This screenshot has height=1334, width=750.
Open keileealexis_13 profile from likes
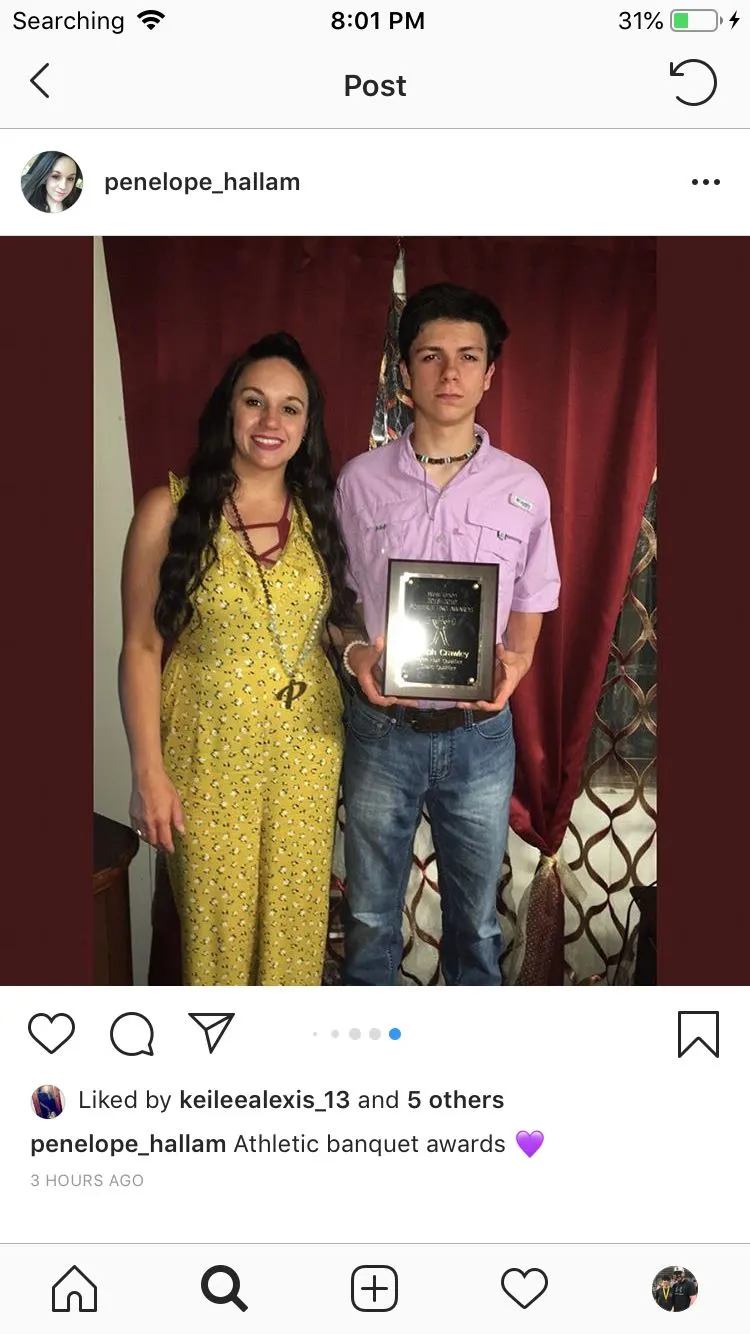(x=264, y=1100)
